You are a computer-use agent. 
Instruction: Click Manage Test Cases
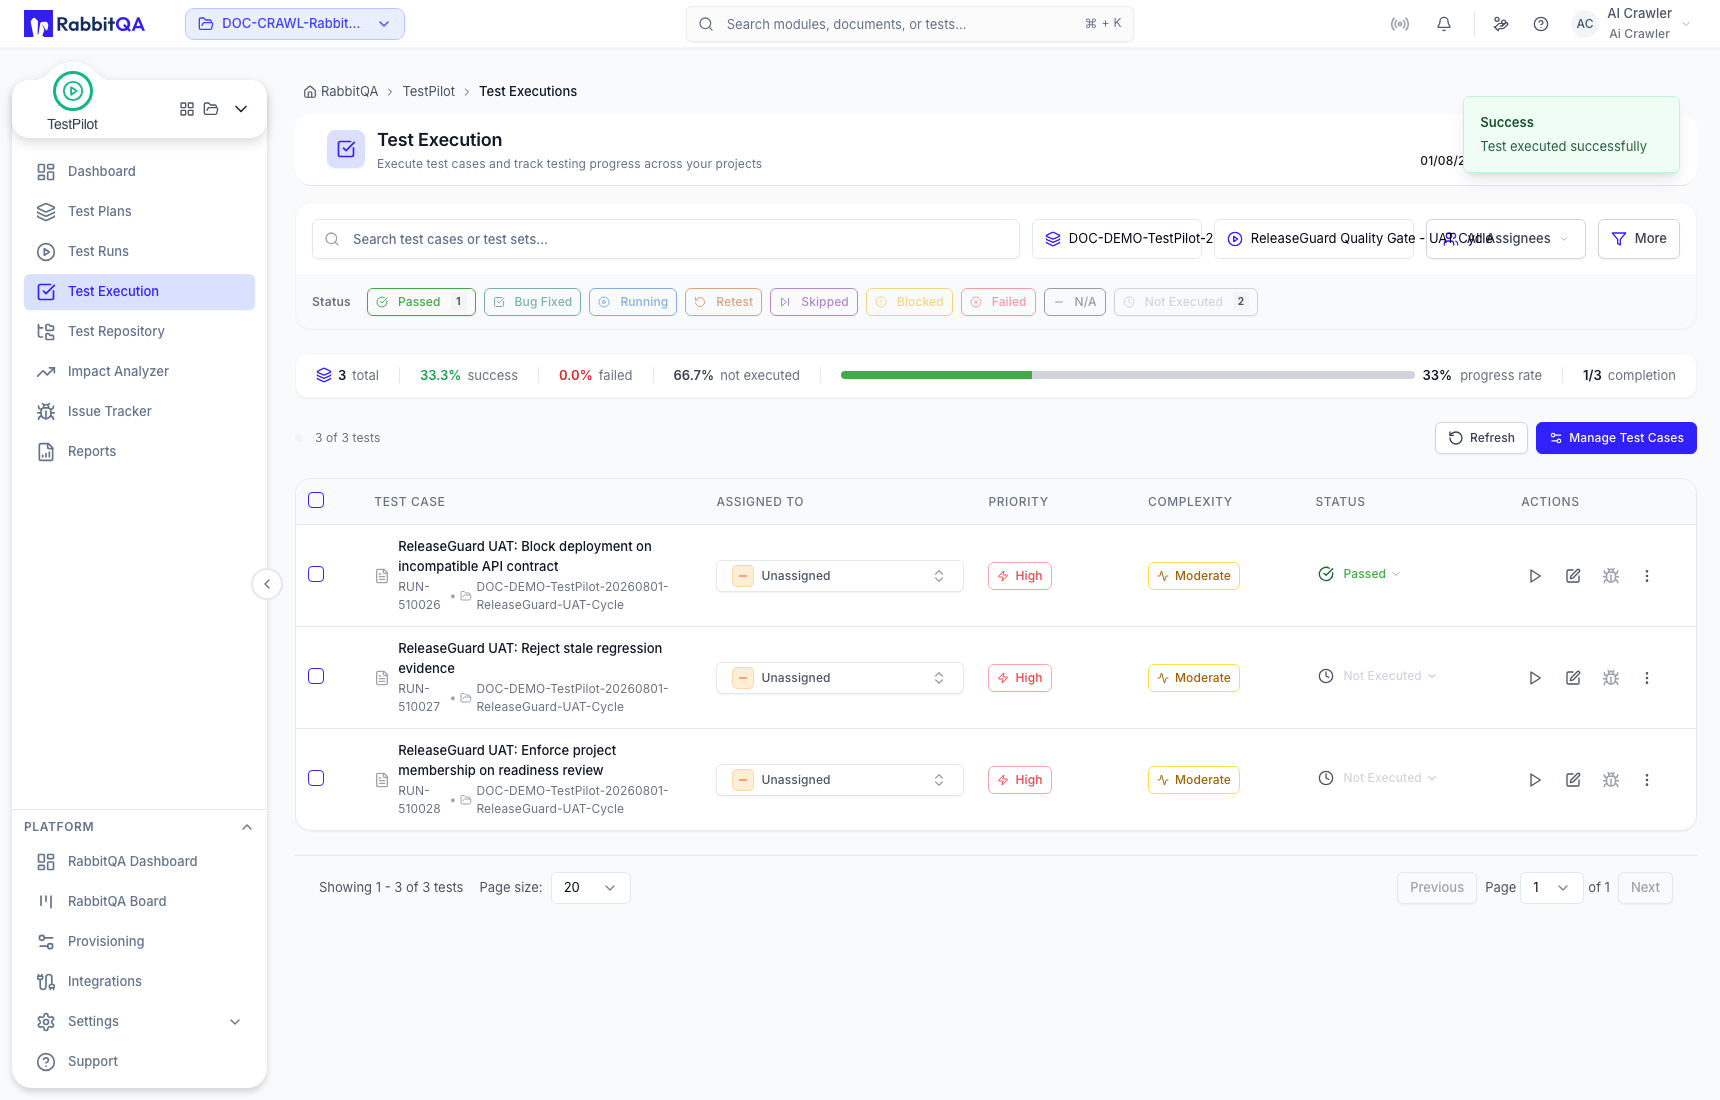coord(1616,438)
